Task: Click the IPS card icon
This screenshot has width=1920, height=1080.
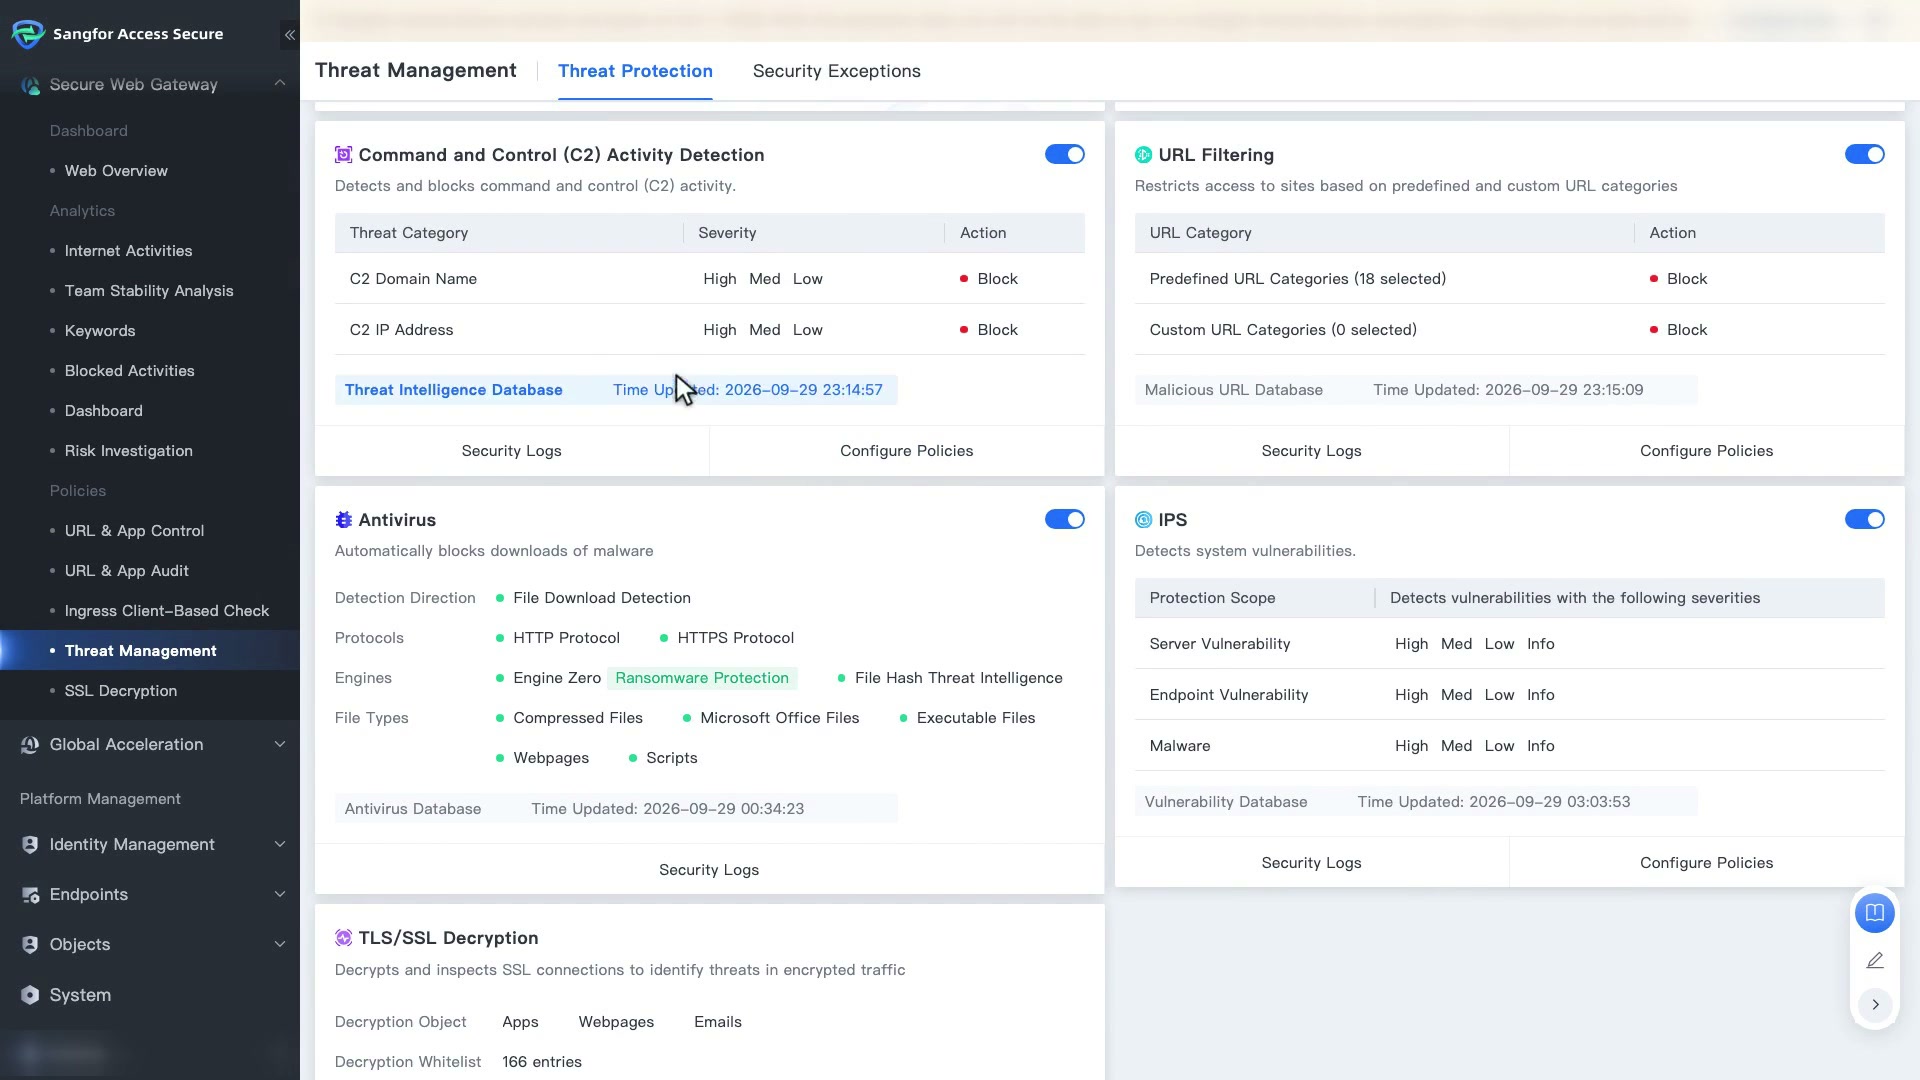Action: click(x=1143, y=520)
